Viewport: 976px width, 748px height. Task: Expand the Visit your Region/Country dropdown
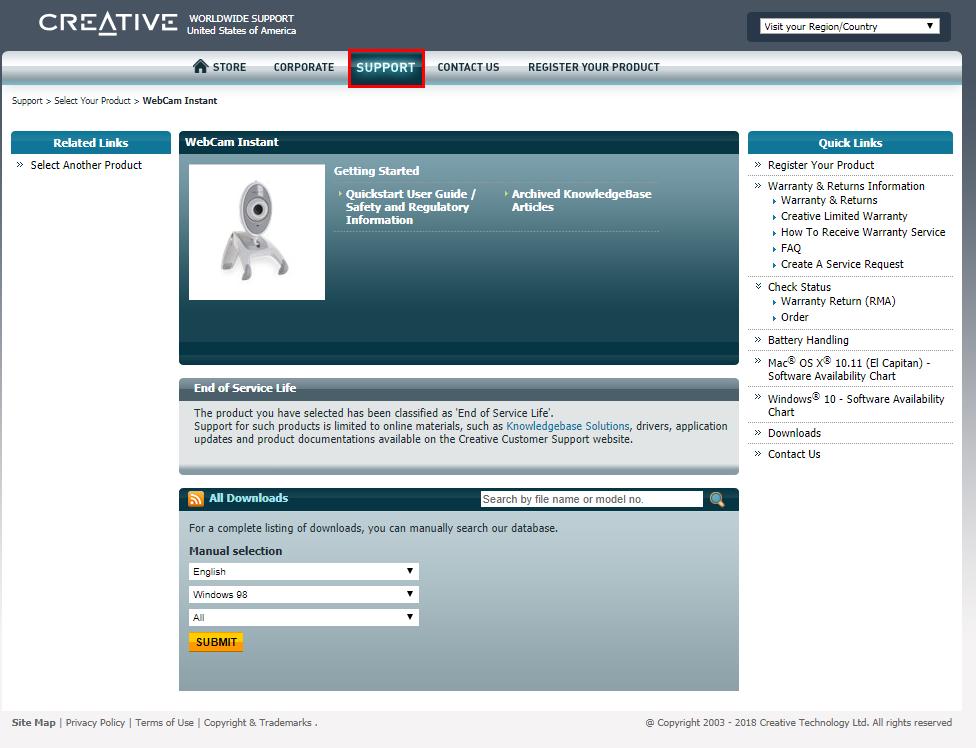pos(846,26)
